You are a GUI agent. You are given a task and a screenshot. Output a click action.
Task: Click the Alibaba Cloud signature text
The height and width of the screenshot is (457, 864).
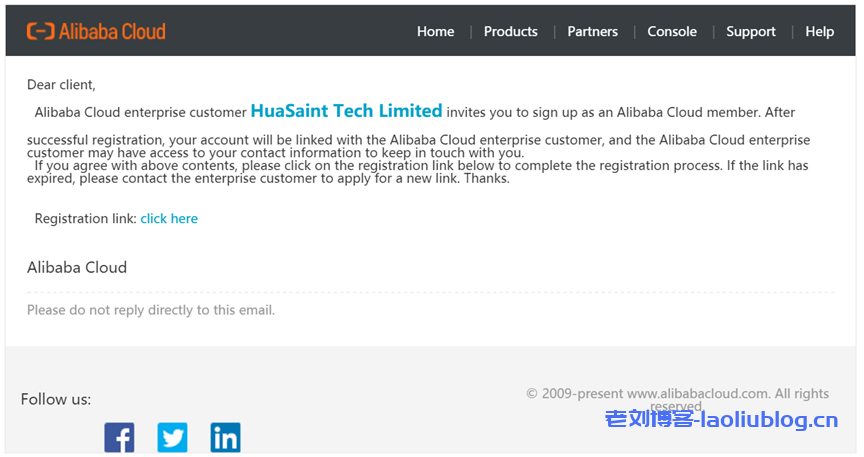(77, 267)
